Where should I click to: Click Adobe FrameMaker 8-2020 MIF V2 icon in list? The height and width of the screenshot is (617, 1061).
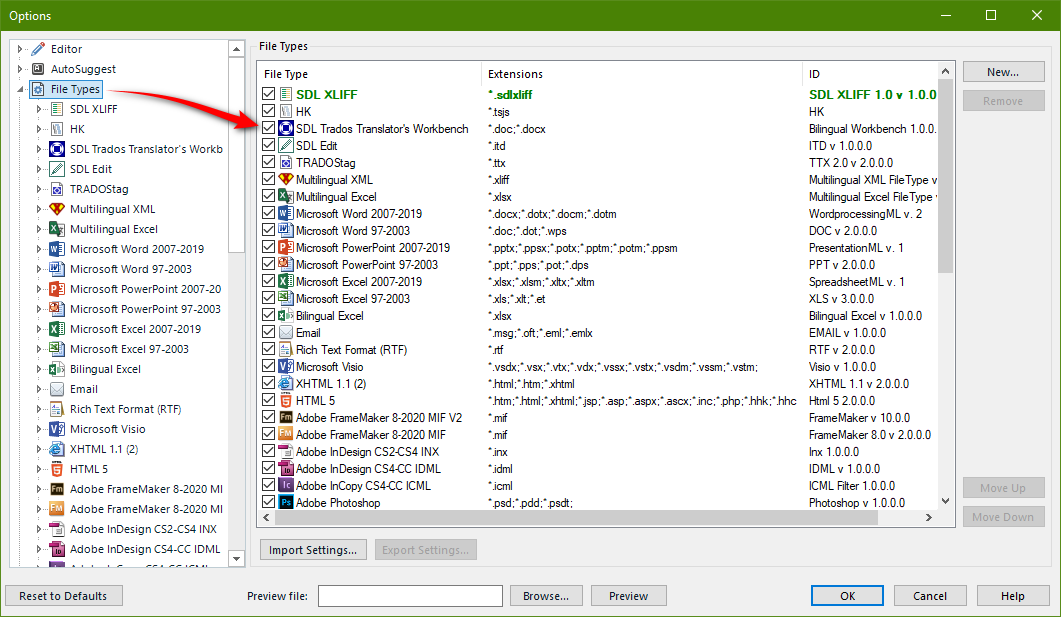(x=286, y=417)
